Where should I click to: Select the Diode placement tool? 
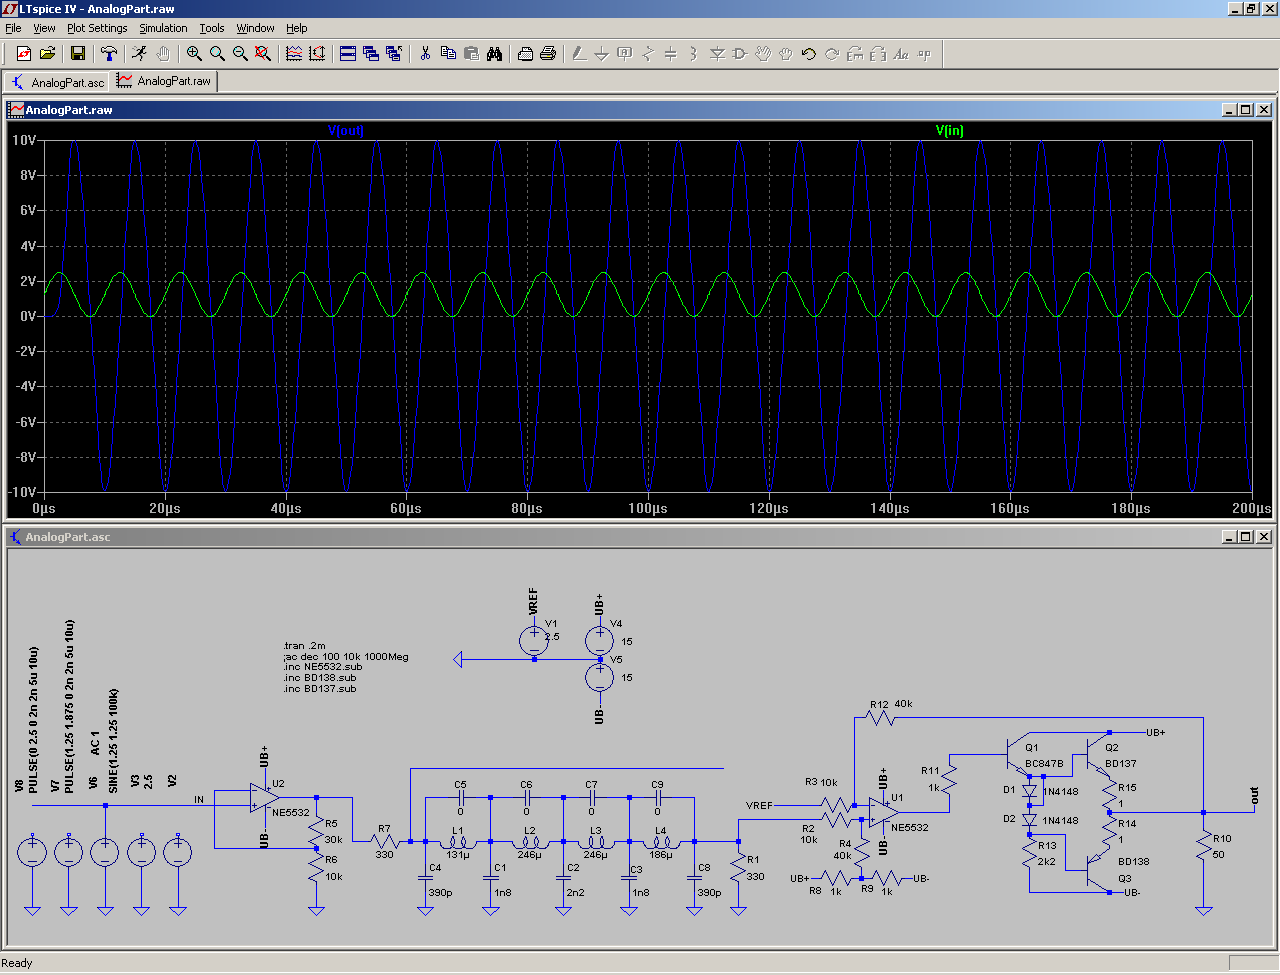(717, 53)
